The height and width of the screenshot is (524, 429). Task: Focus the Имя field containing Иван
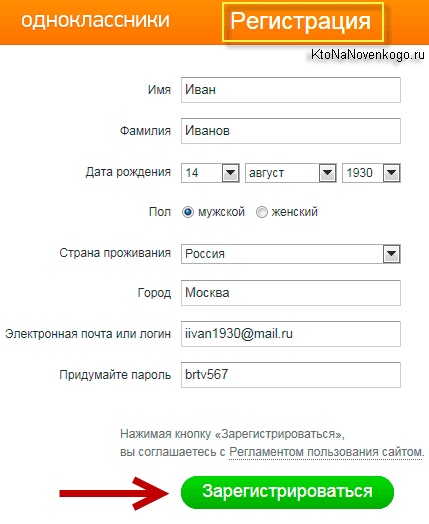coord(291,90)
